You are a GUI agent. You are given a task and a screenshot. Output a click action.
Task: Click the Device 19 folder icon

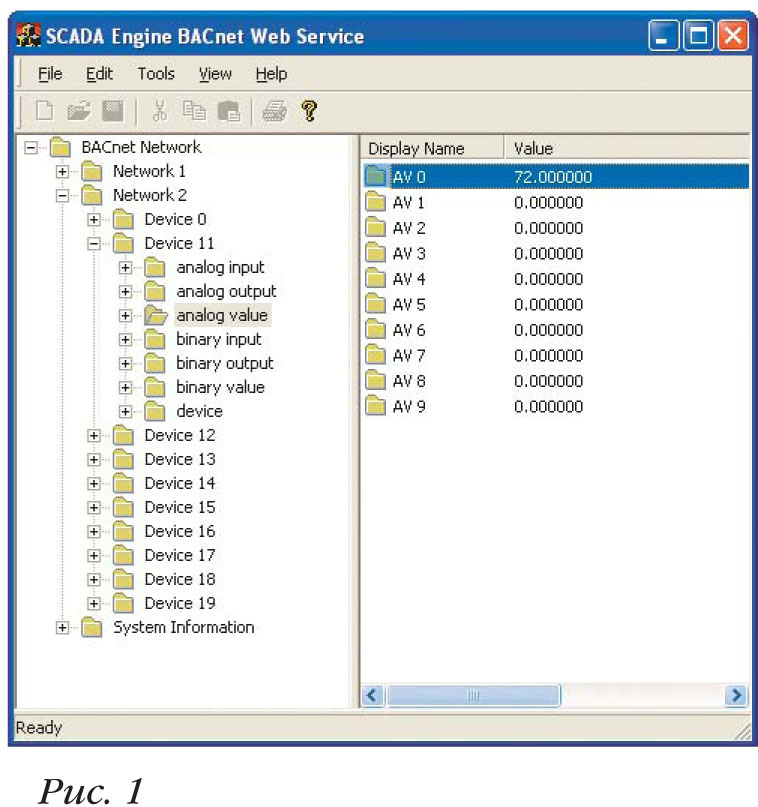click(x=124, y=603)
